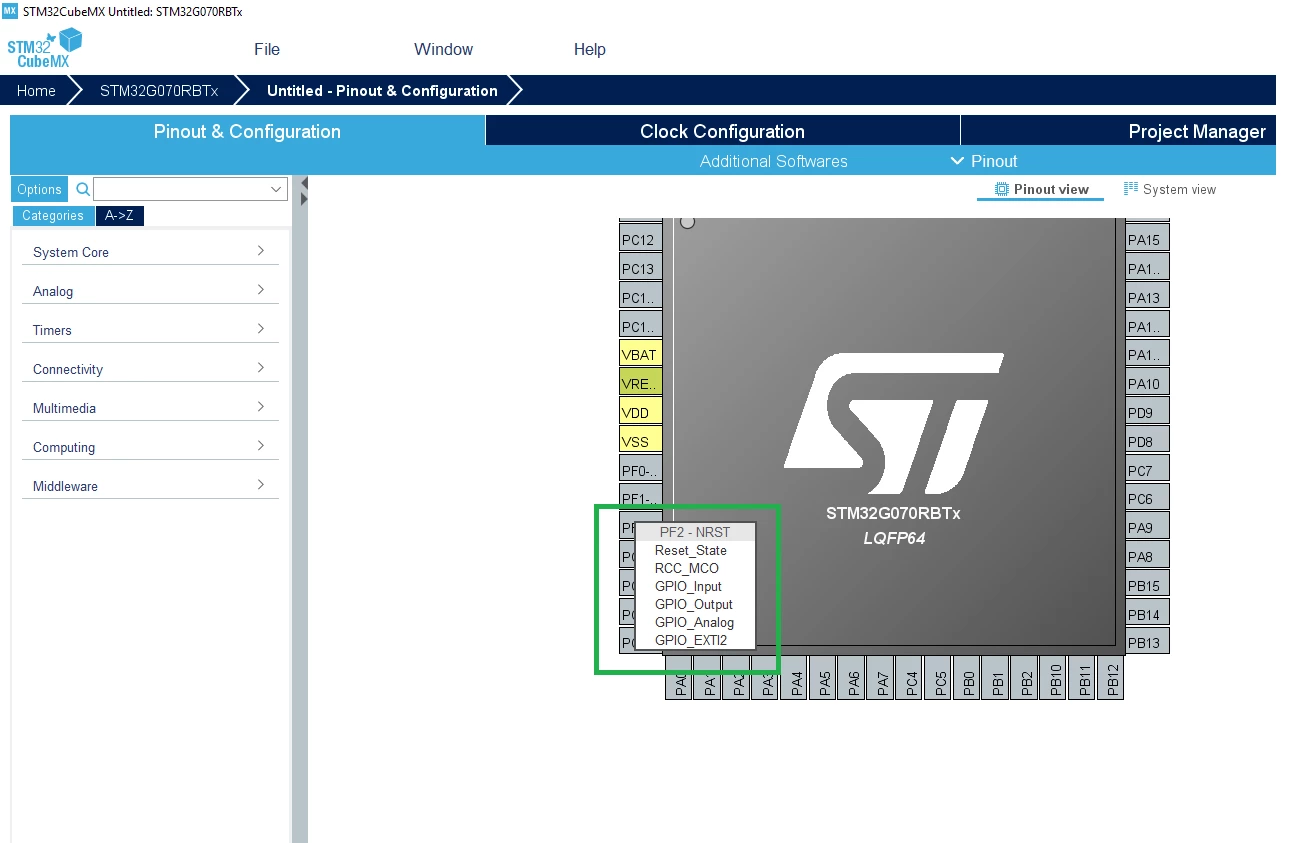Viewport: 1297px width, 843px height.
Task: Click the Options button
Action: (x=39, y=189)
